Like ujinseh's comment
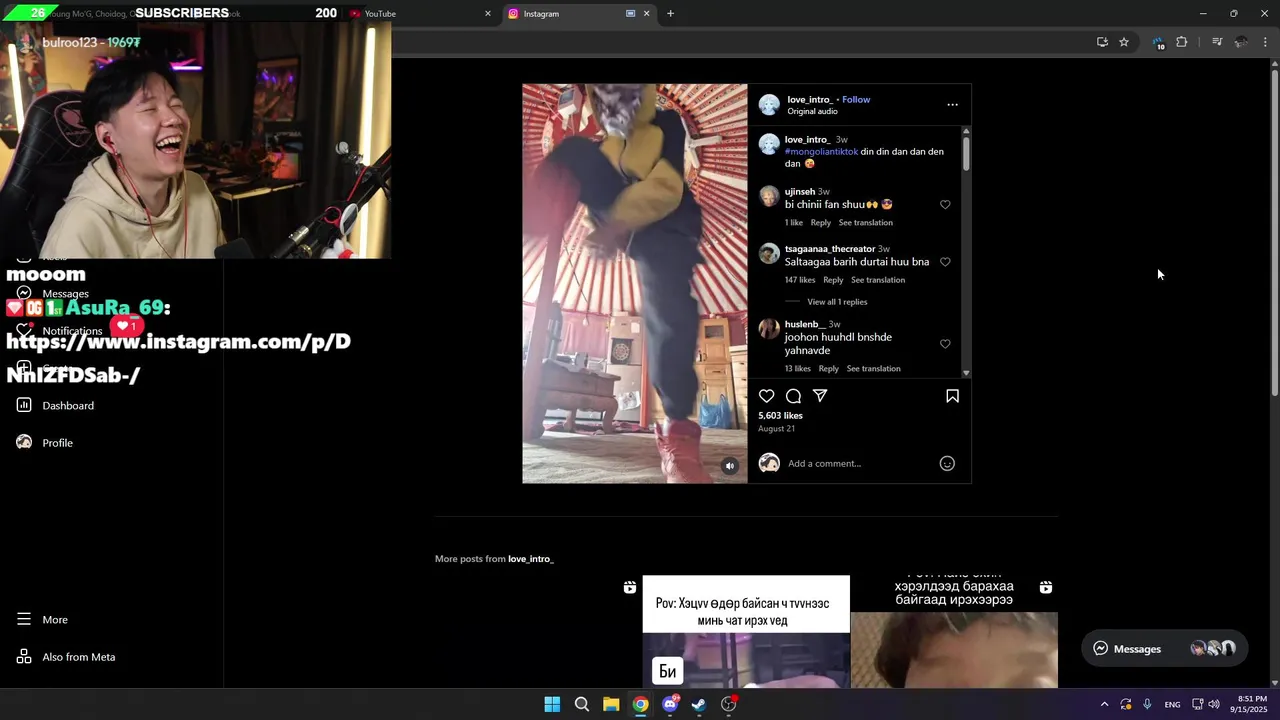 tap(945, 205)
